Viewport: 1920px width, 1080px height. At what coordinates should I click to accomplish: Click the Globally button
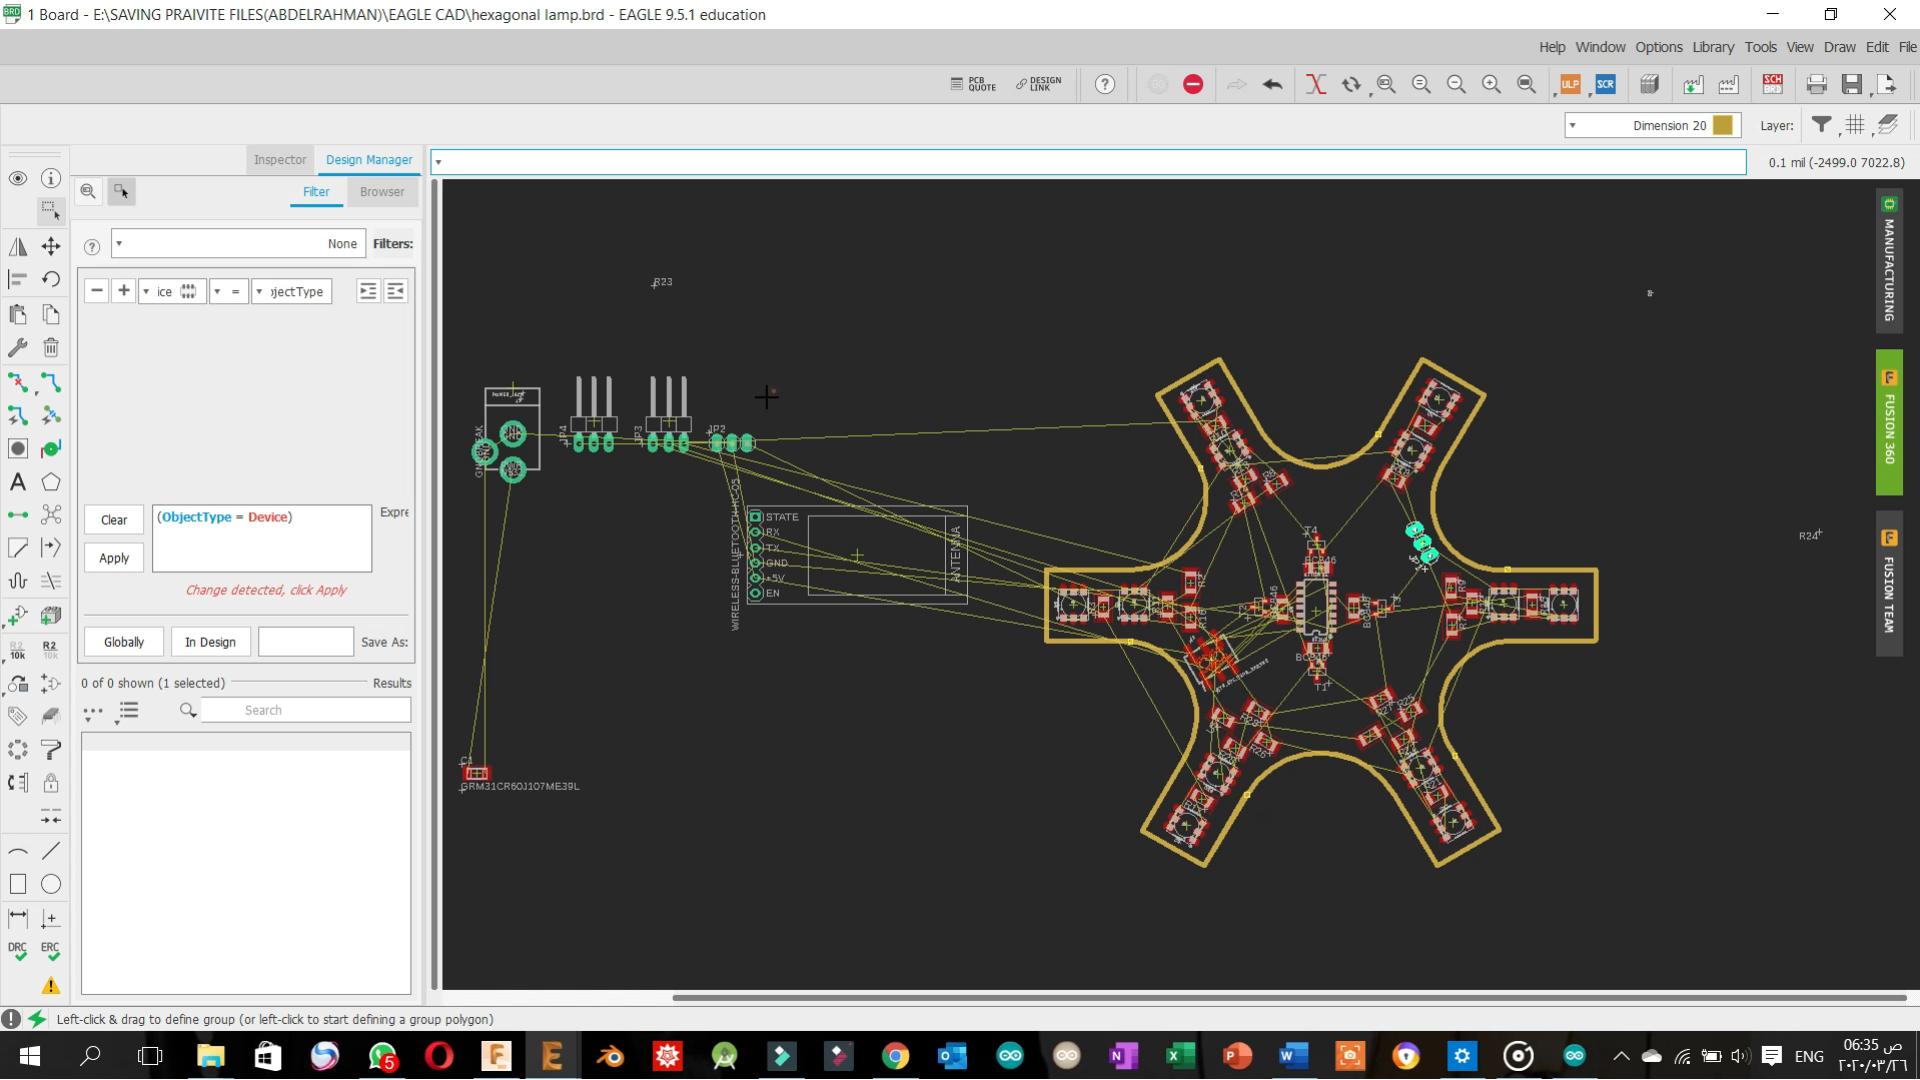coord(124,642)
